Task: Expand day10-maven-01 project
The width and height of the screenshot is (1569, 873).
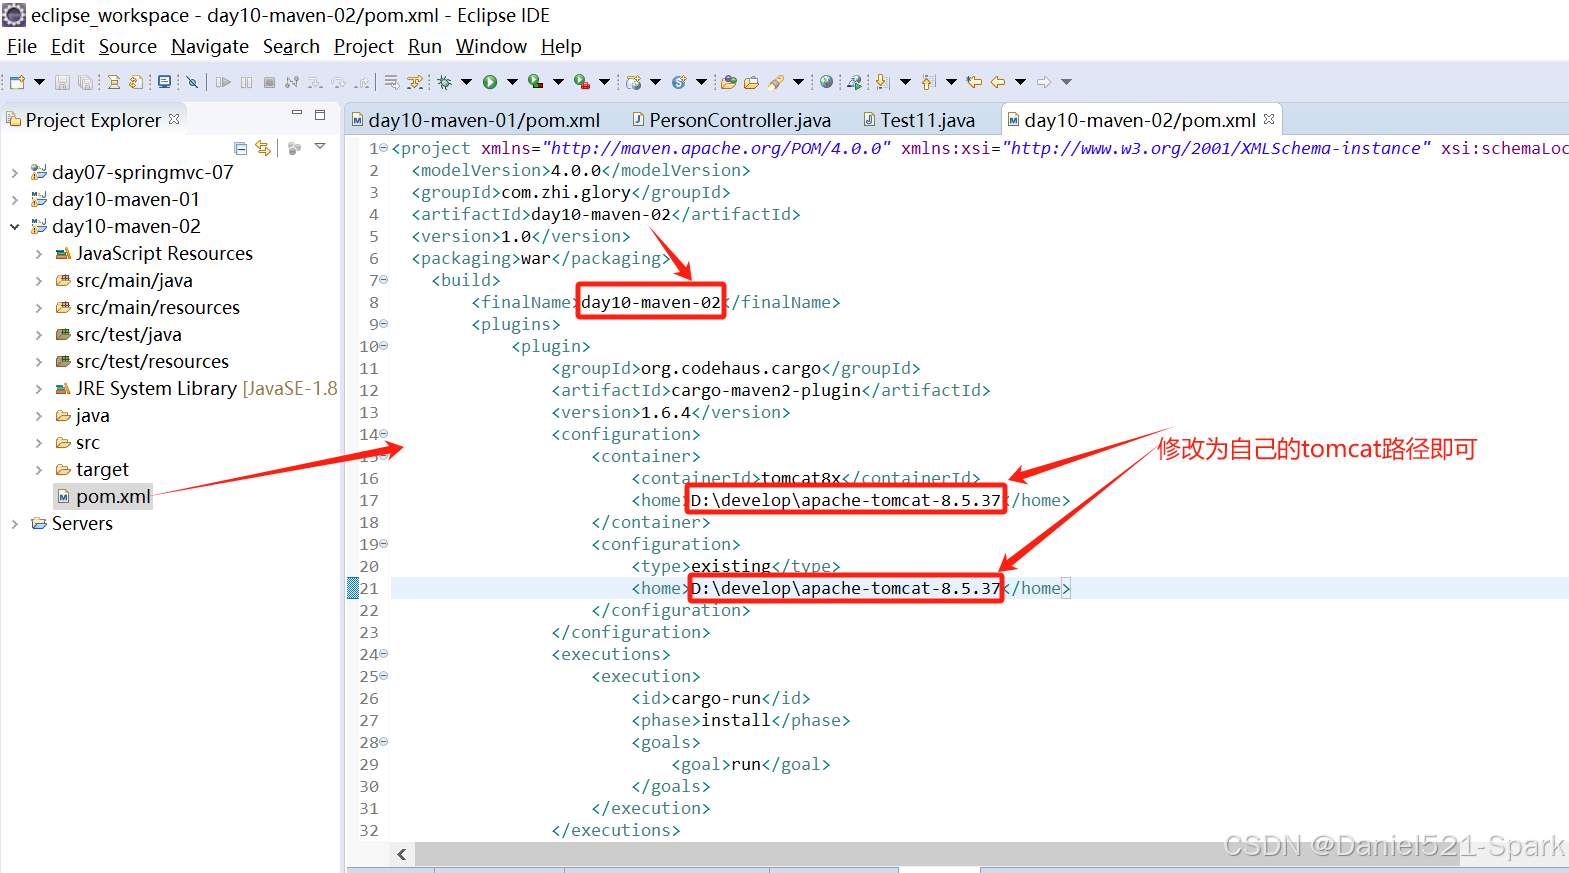Action: (15, 200)
